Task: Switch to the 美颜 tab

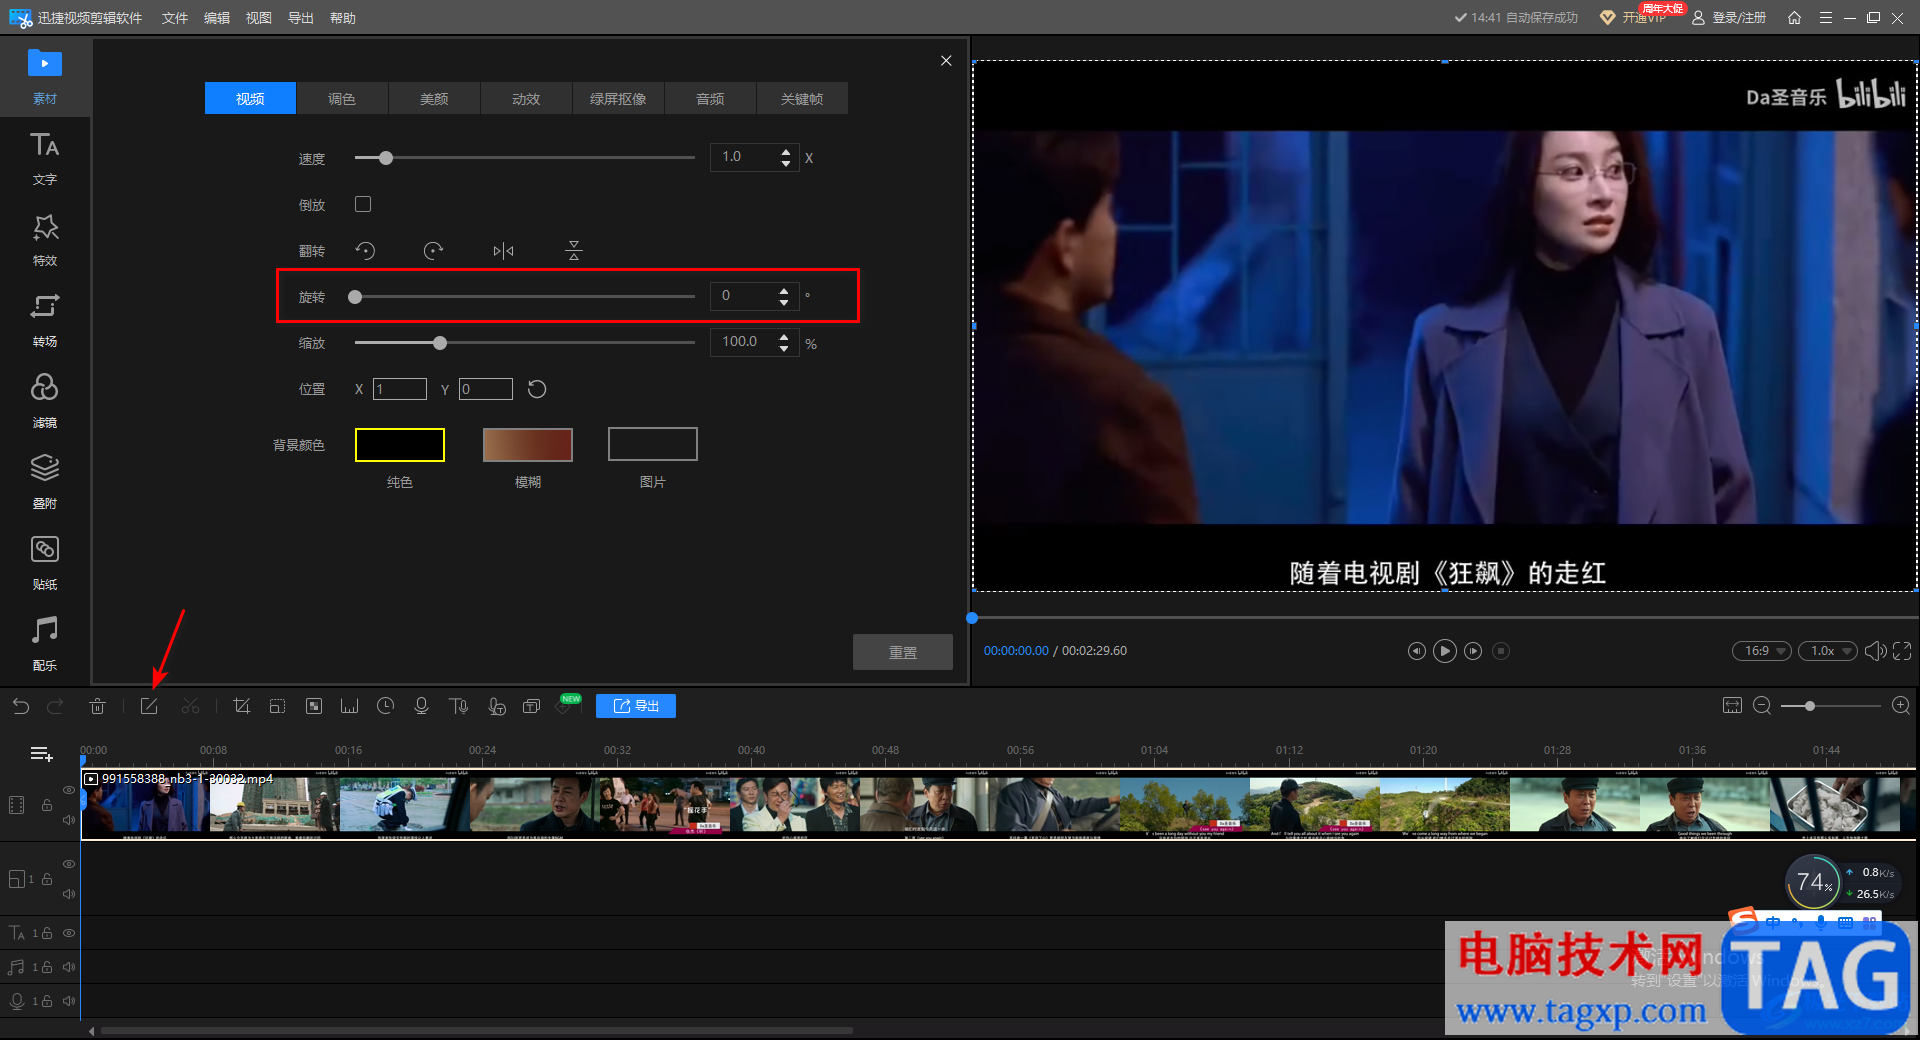Action: coord(434,98)
